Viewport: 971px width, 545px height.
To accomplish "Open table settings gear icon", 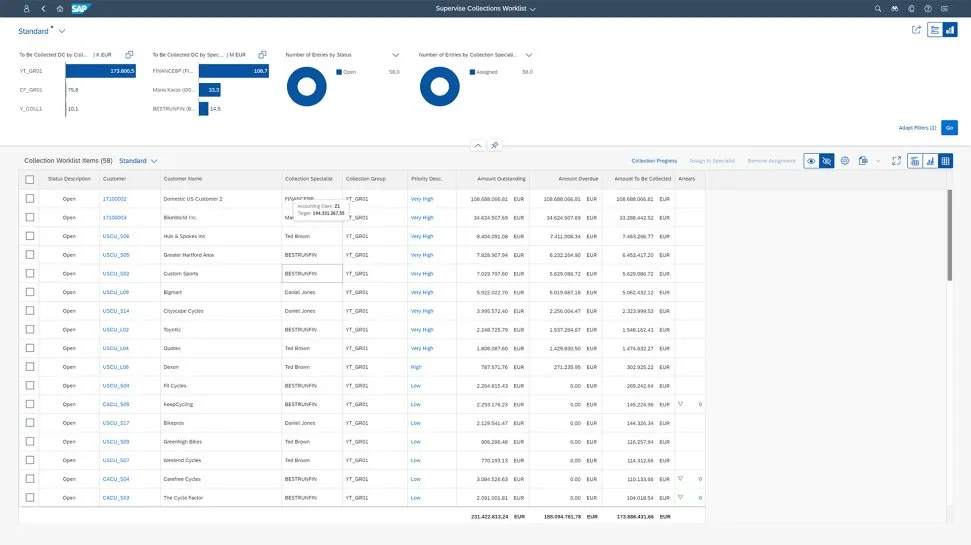I will (x=845, y=160).
